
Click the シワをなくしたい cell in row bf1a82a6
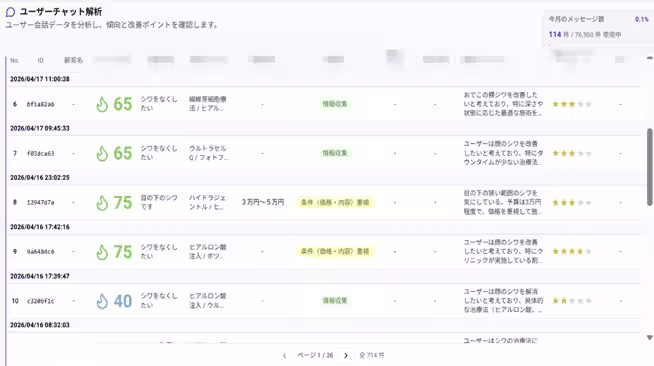point(158,104)
